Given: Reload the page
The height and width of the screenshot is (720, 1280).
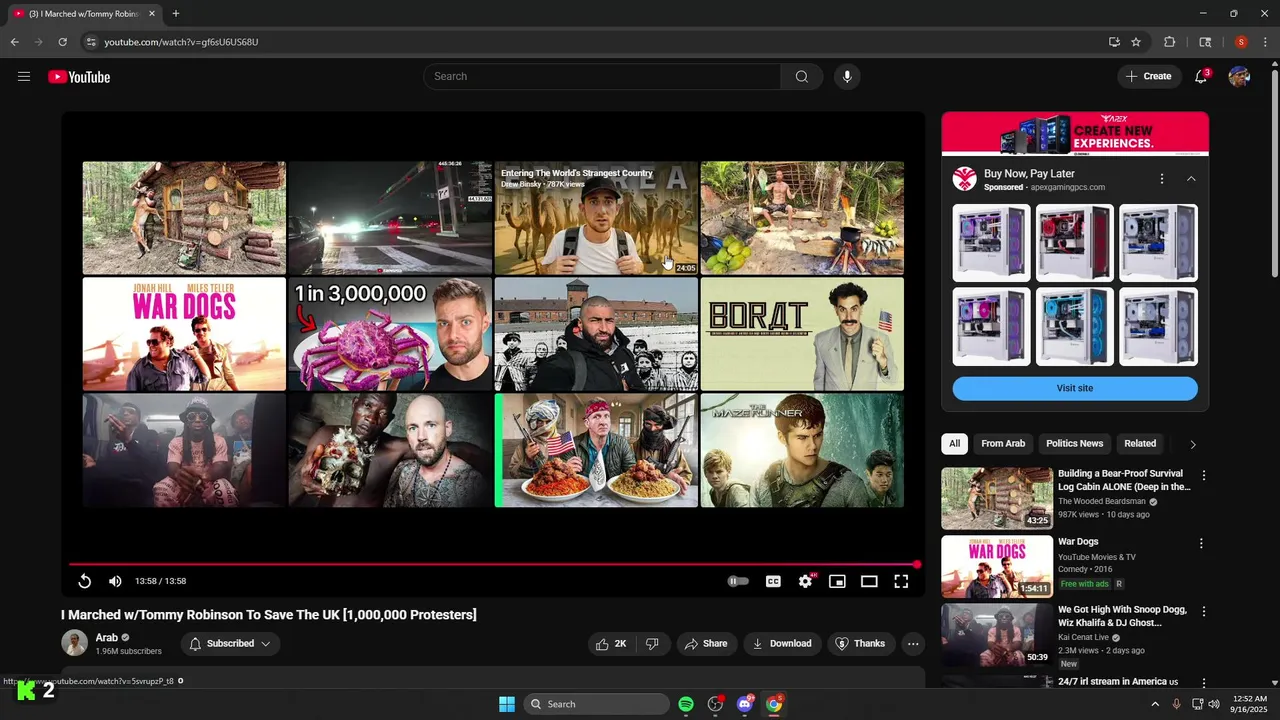Looking at the screenshot, I should click(62, 42).
